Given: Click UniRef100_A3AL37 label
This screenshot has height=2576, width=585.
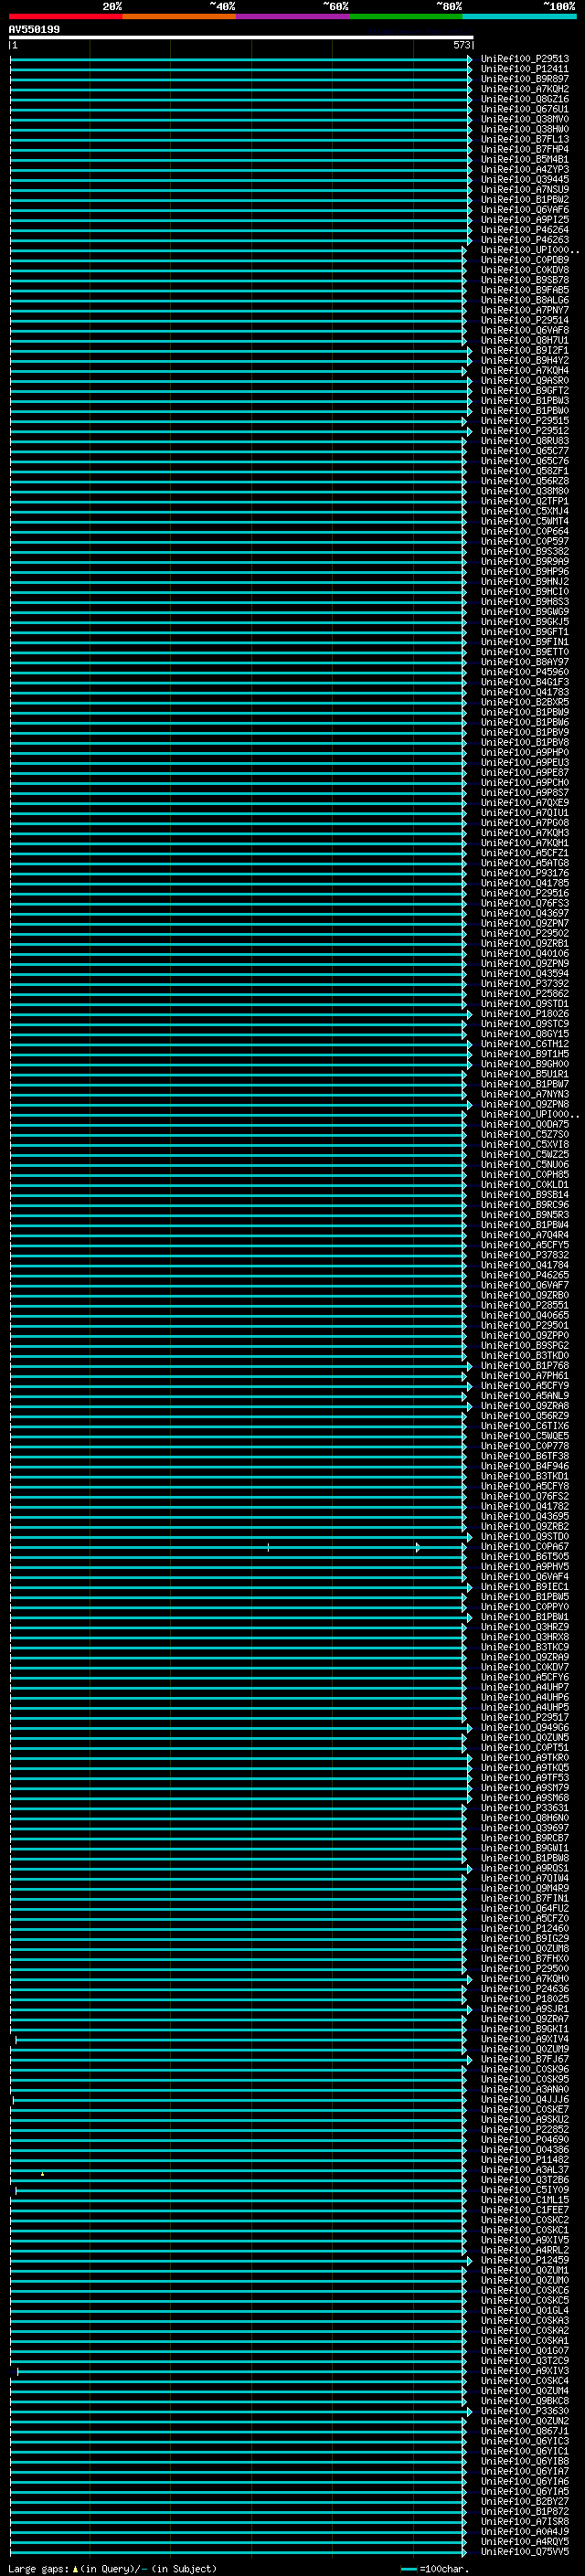Looking at the screenshot, I should click(524, 2170).
